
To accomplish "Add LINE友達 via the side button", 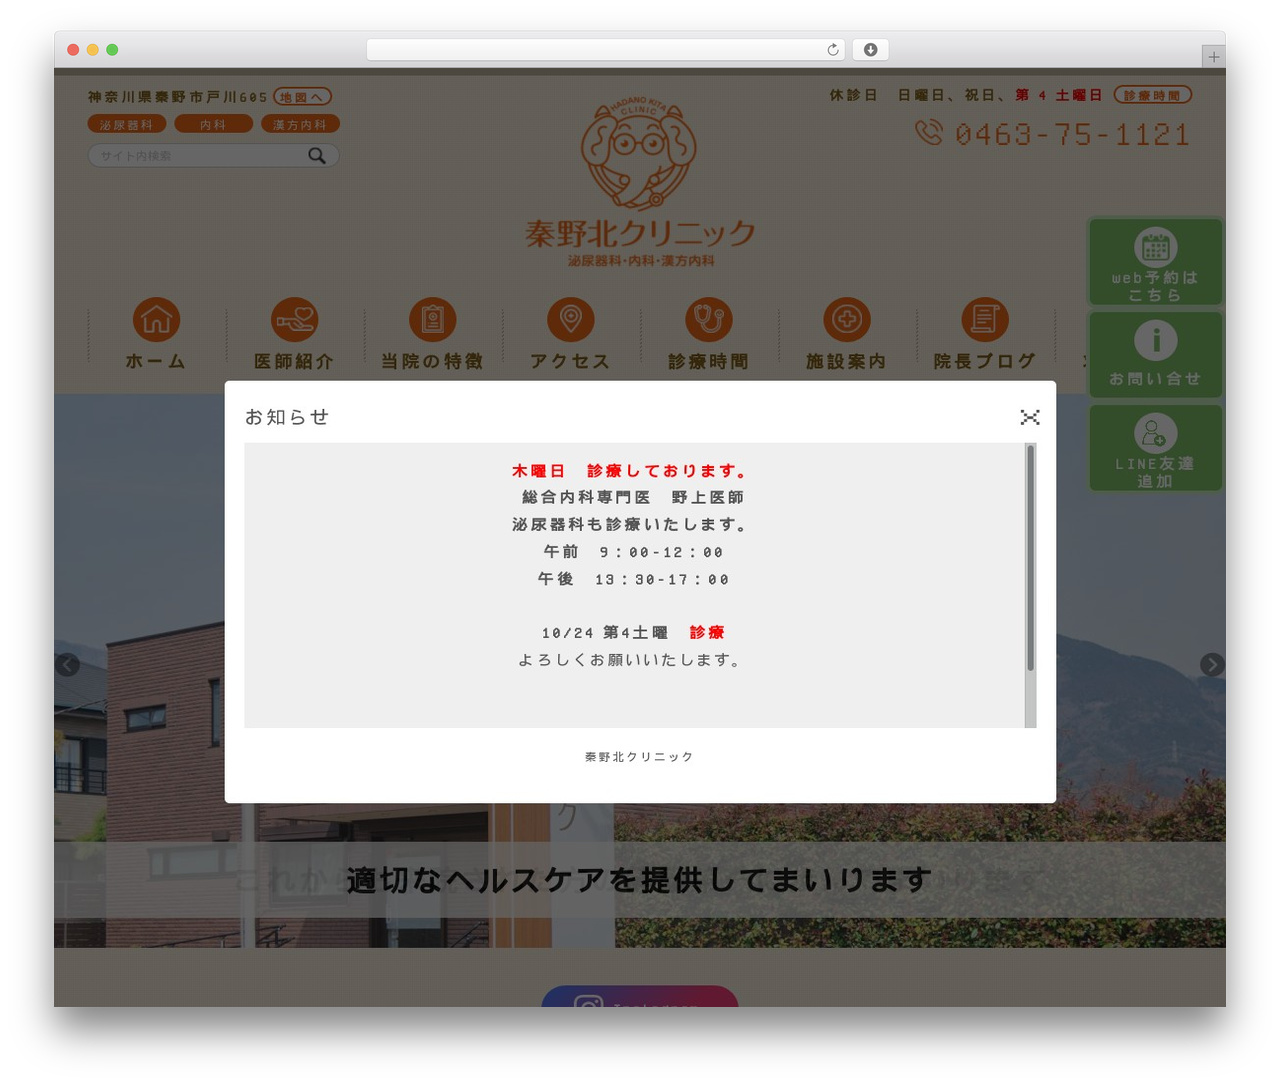I will click(1155, 448).
